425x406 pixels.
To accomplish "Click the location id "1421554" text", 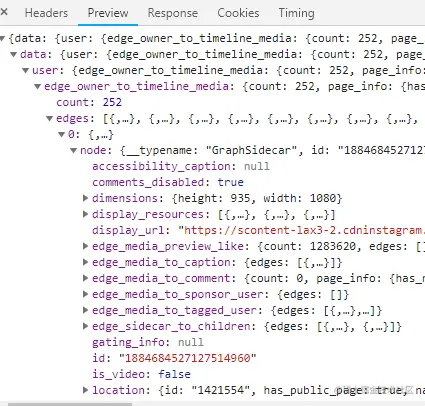I will pyautogui.click(x=221, y=390).
